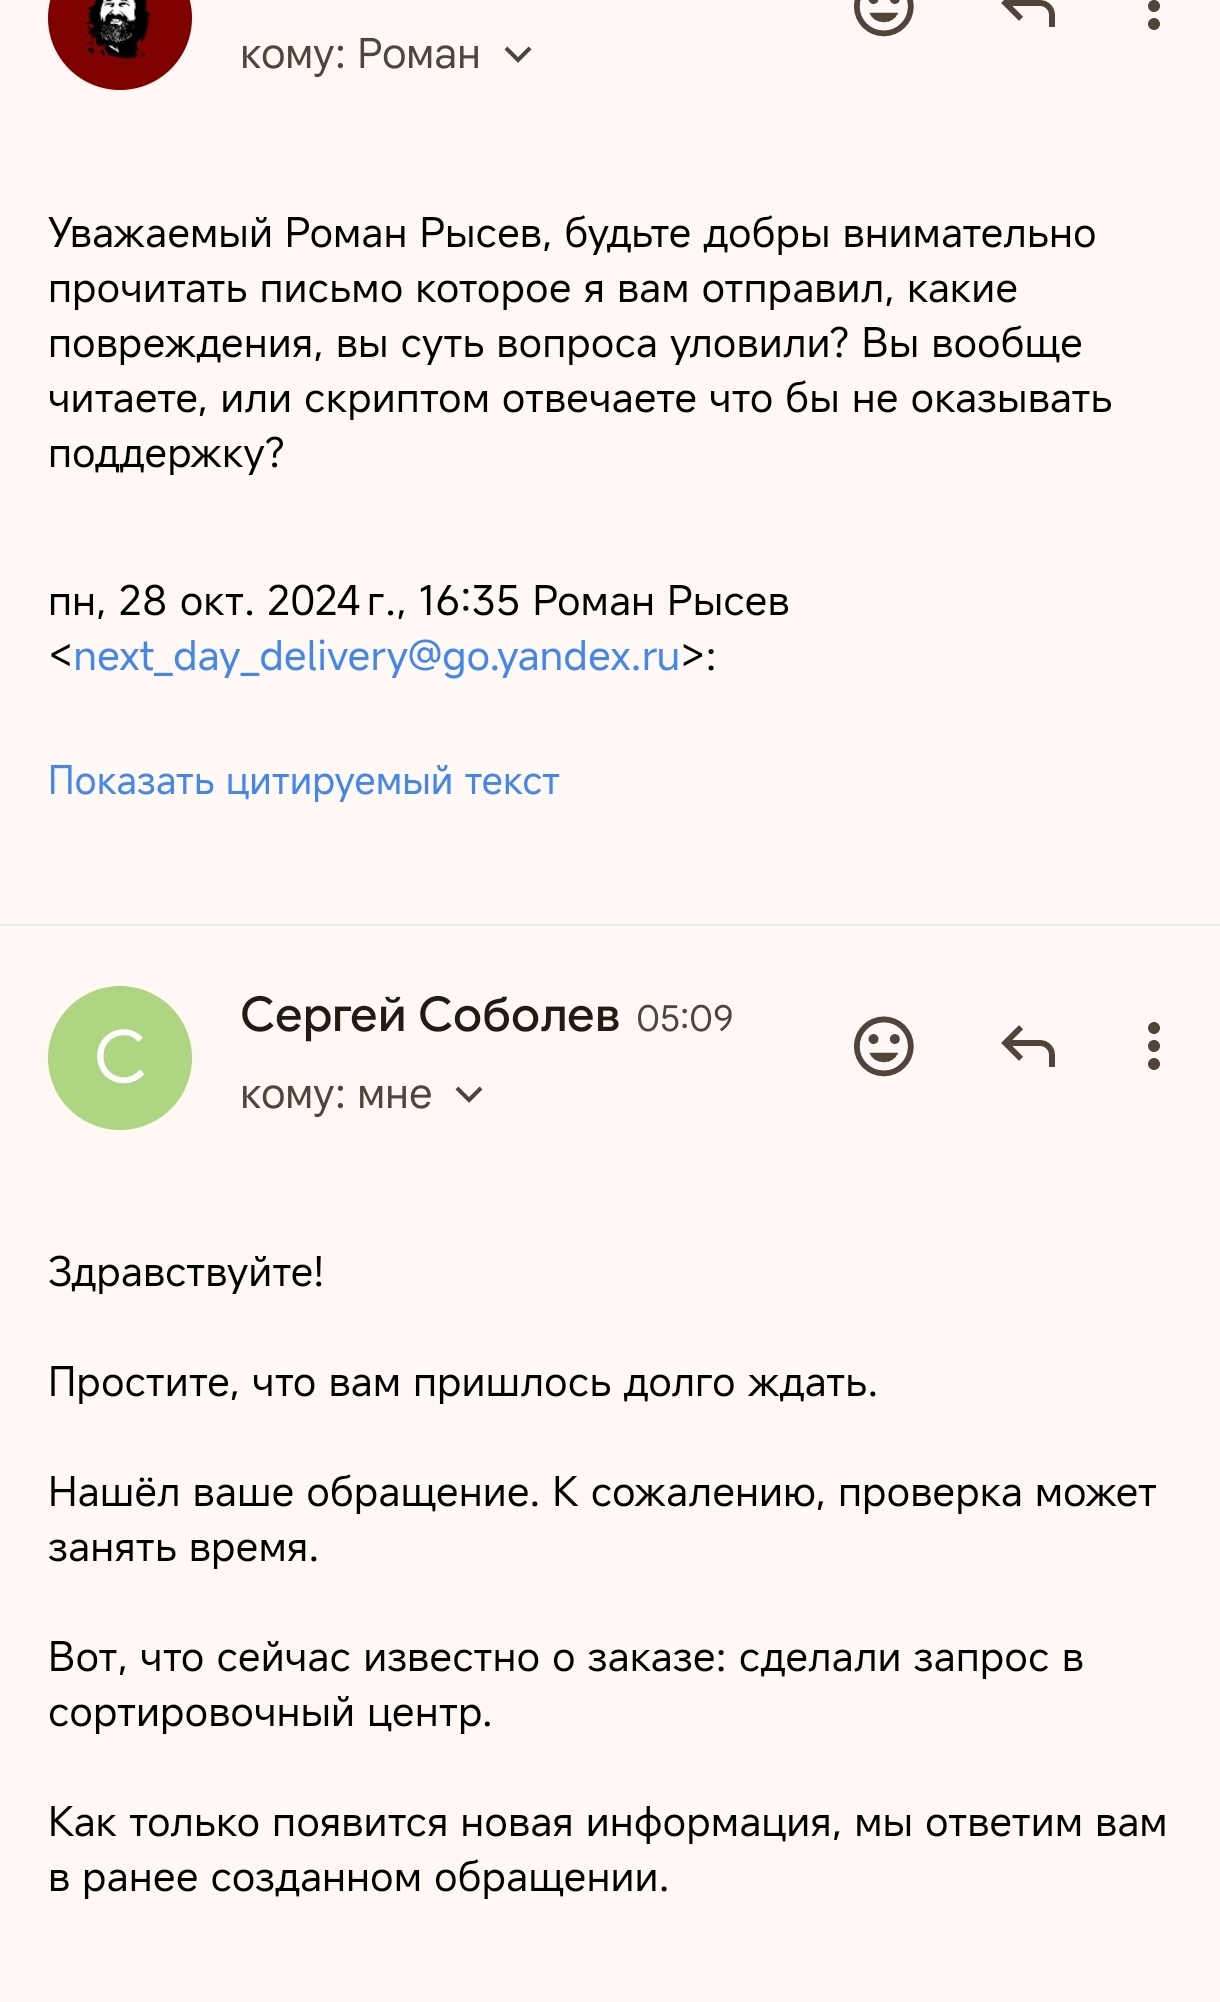Expand recipient details chevron next to "кому: Роман"
The height and width of the screenshot is (2002, 1220).
click(519, 55)
